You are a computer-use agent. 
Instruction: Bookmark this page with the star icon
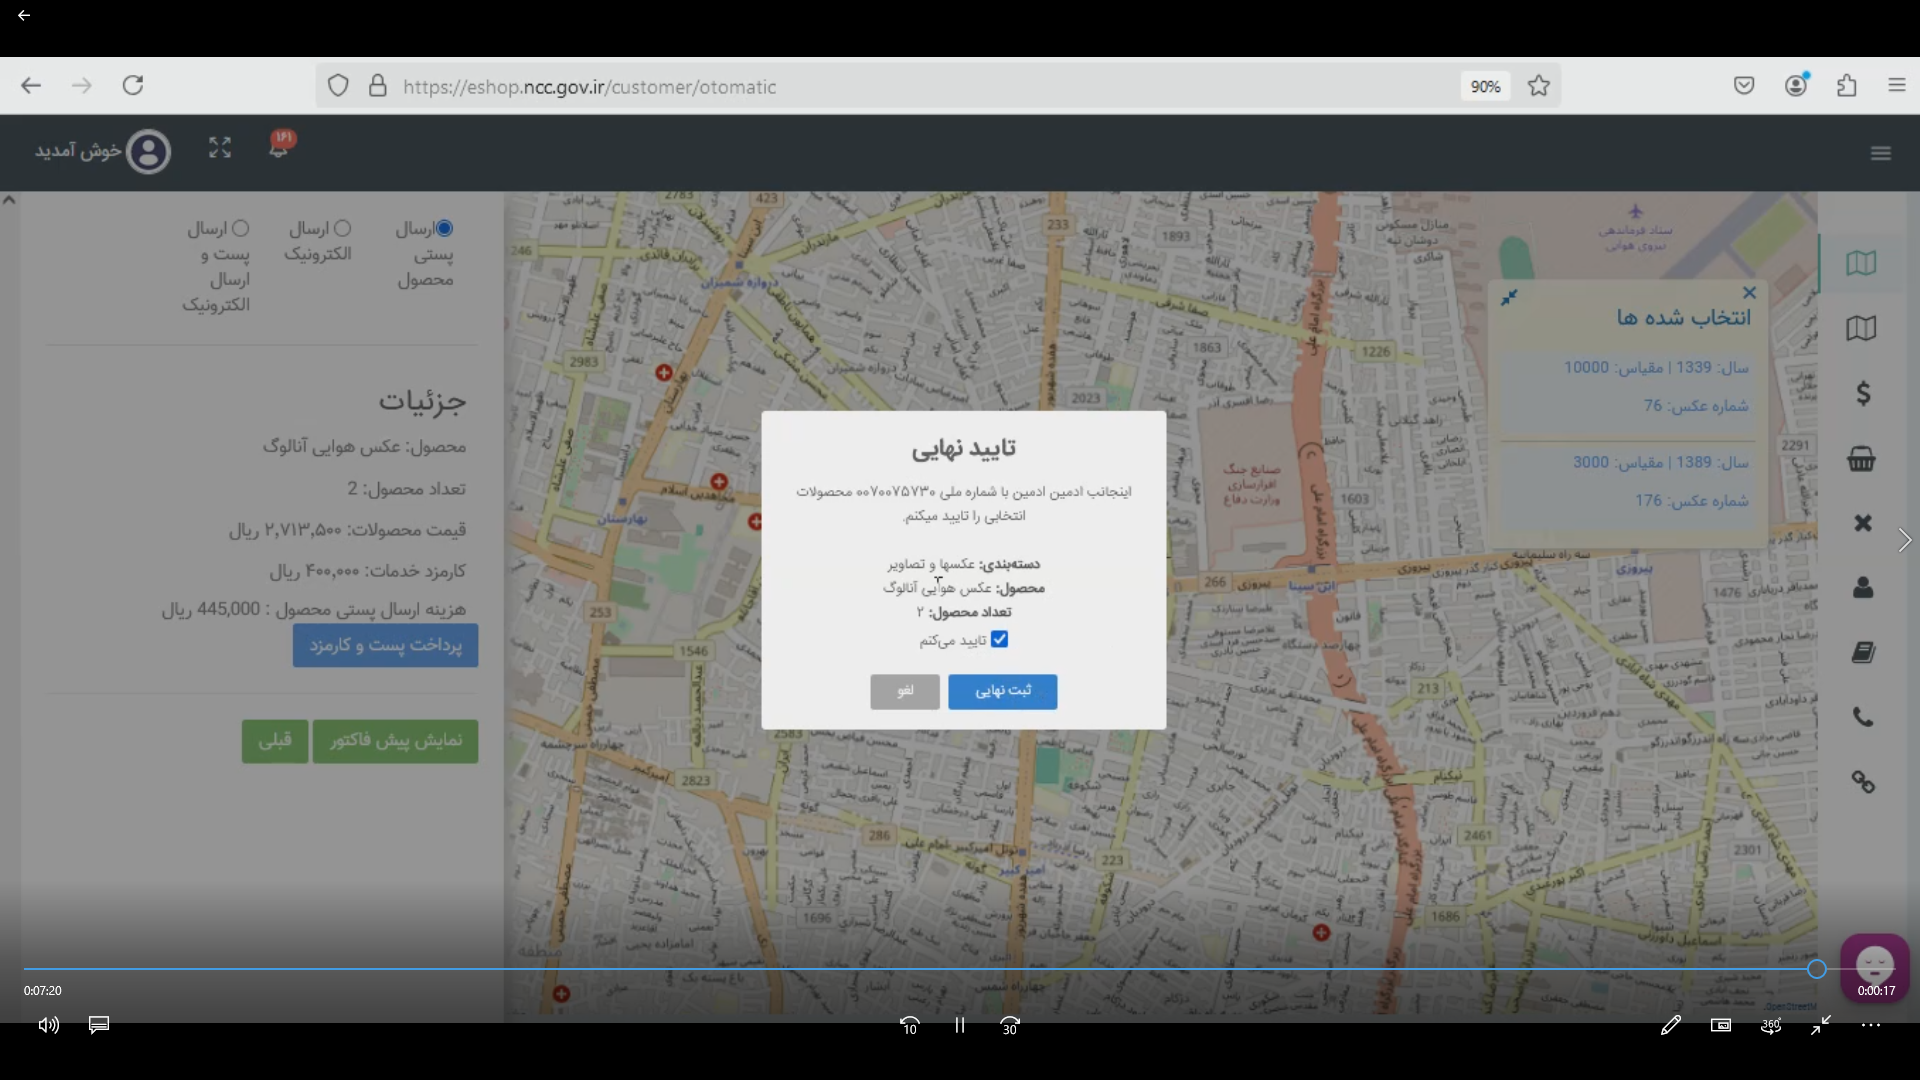pos(1539,86)
